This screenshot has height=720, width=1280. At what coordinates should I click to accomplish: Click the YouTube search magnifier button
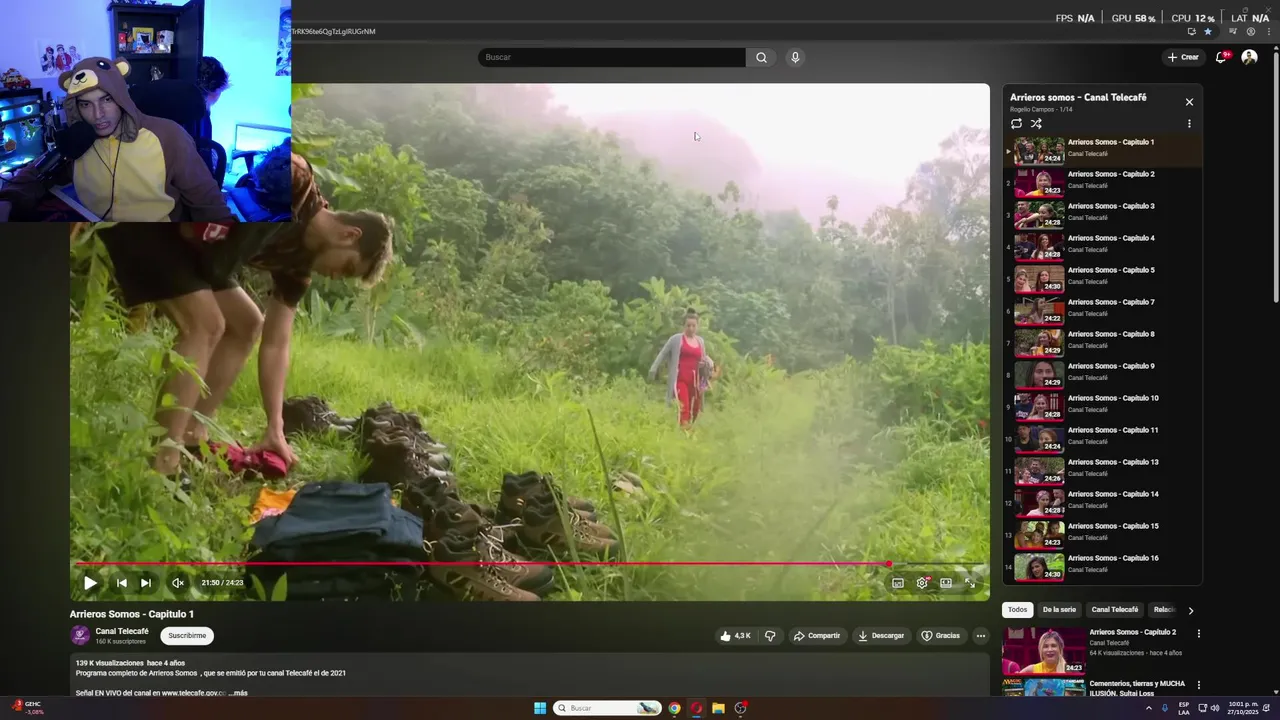761,57
